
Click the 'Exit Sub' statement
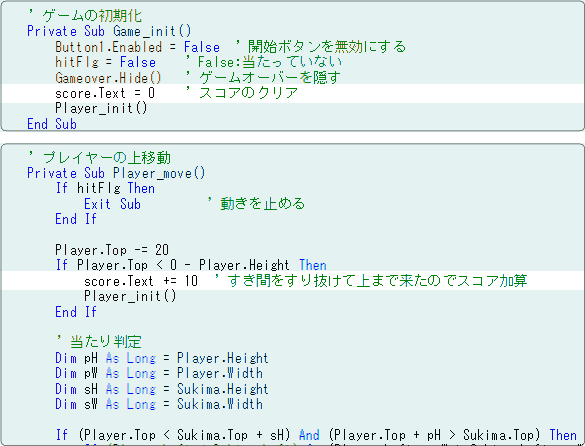(x=112, y=204)
